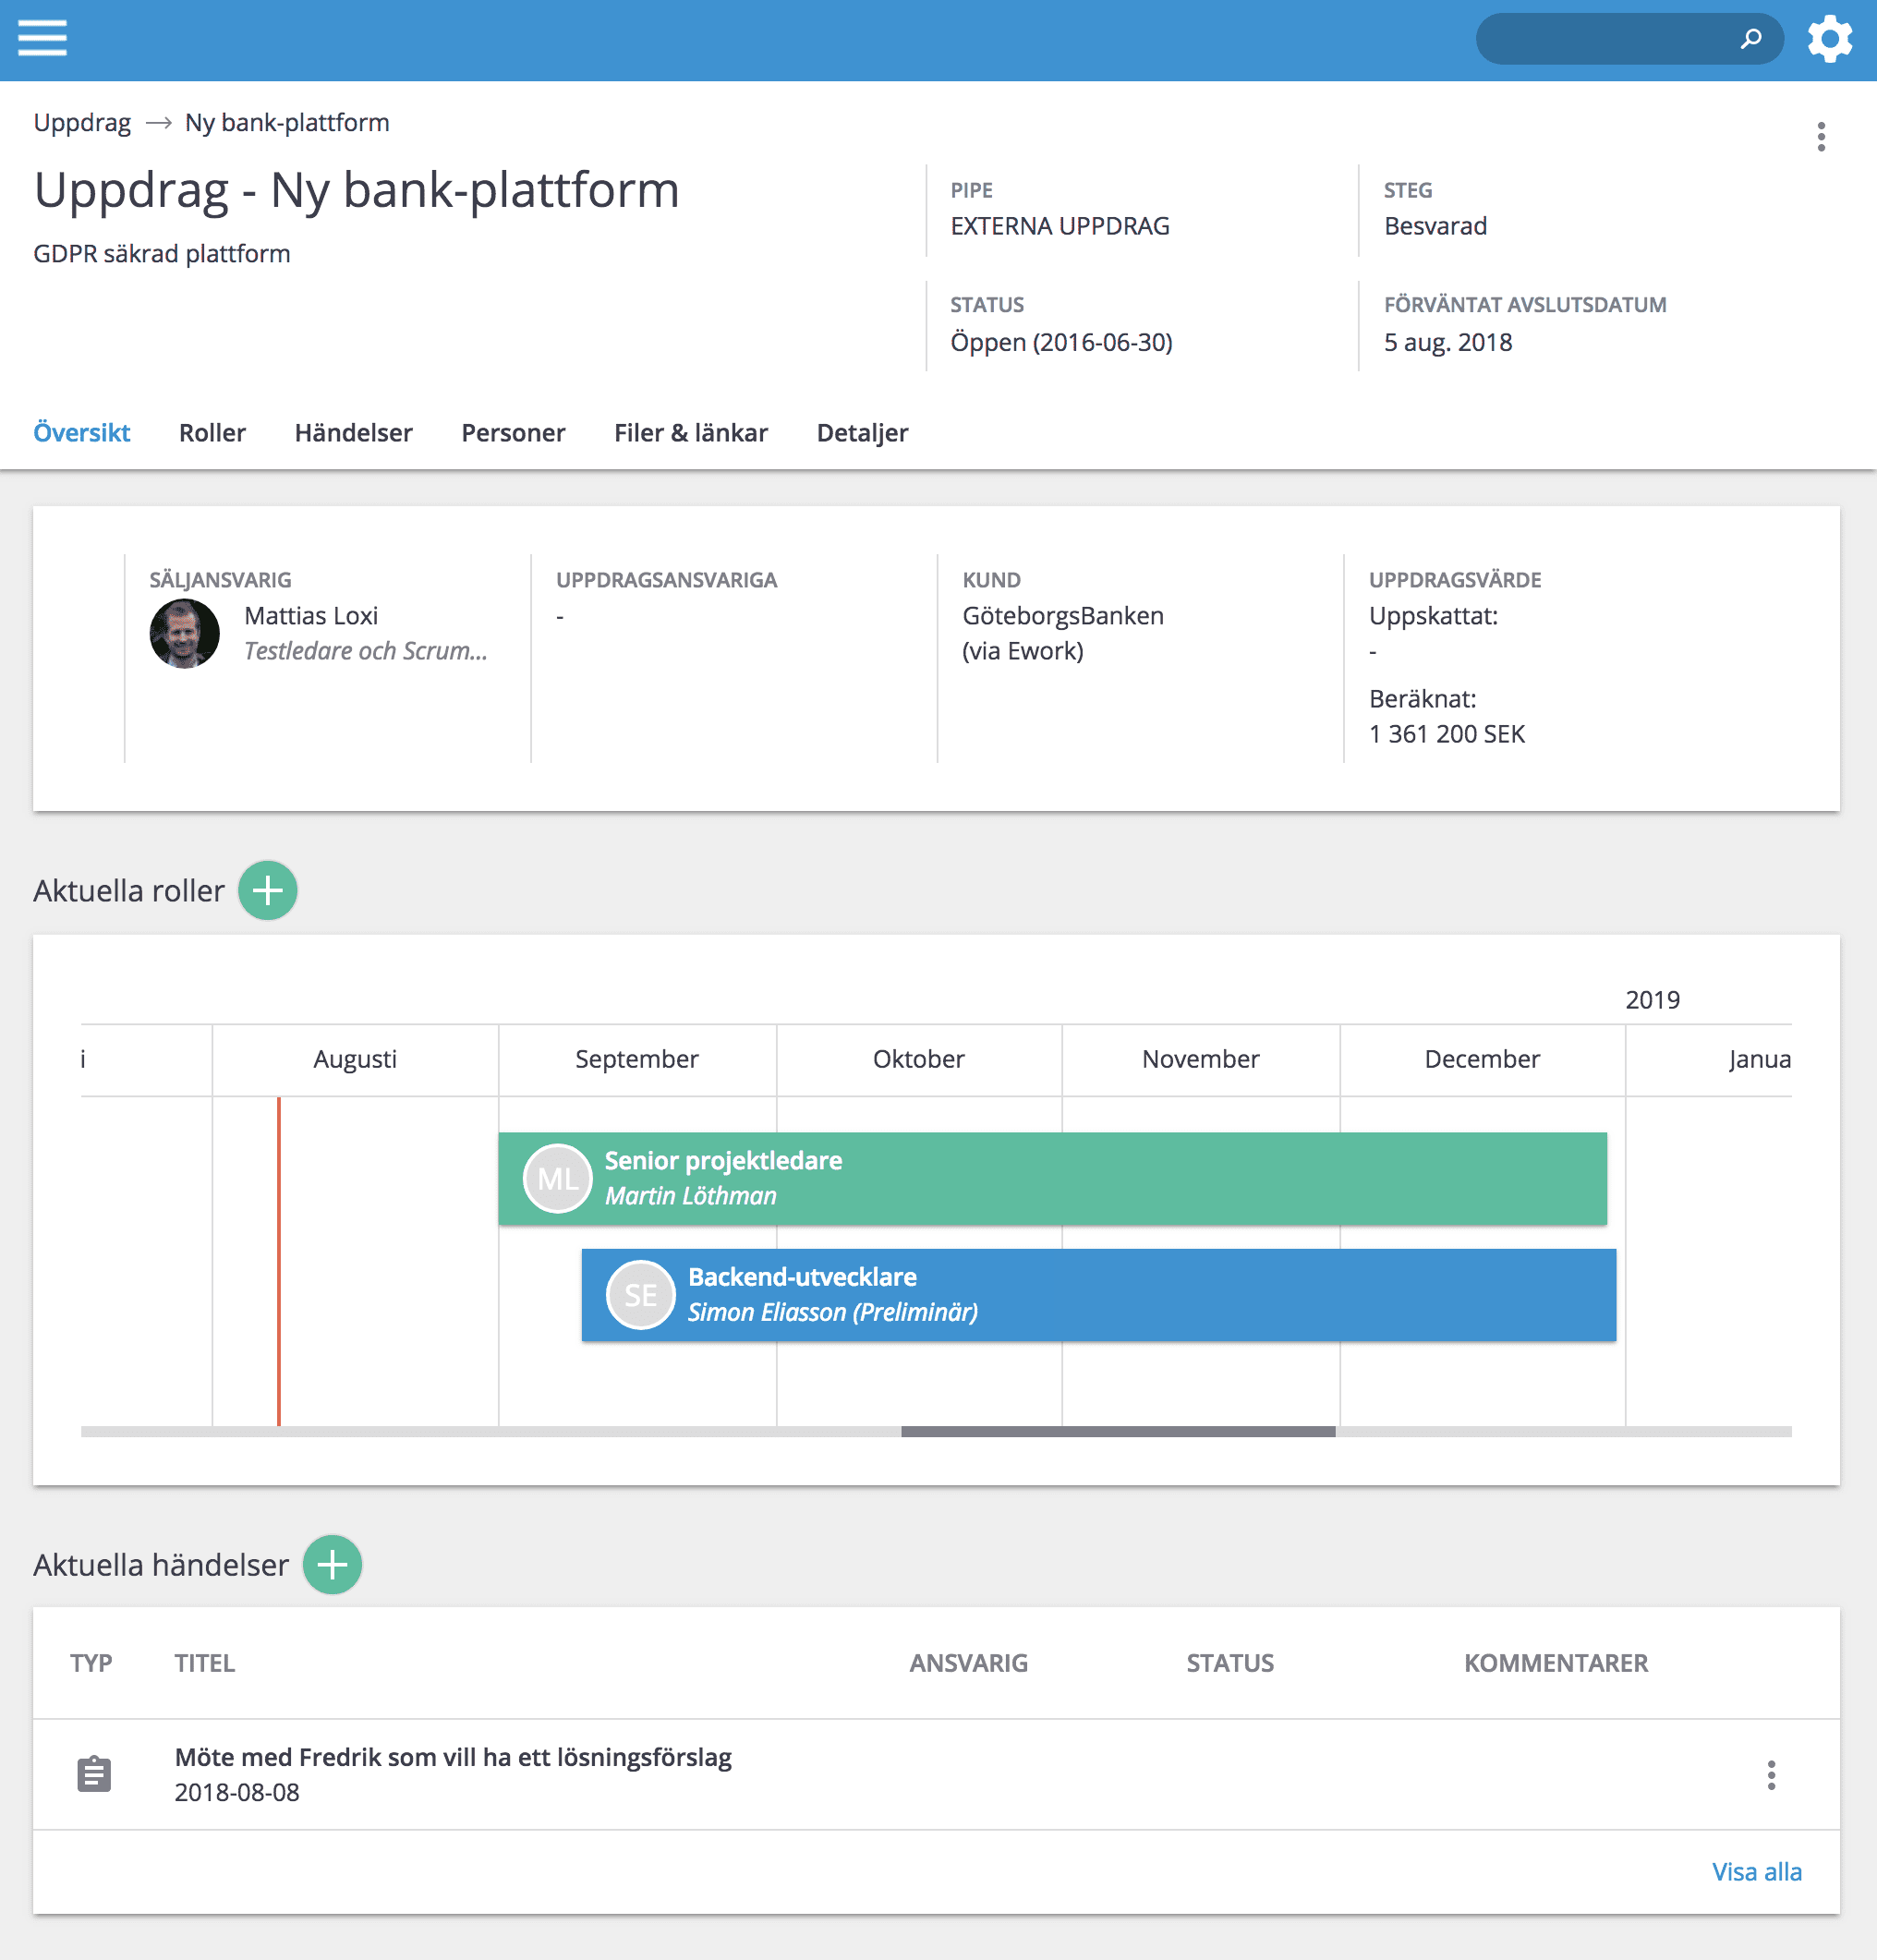Open settings via the gear icon

[1829, 39]
